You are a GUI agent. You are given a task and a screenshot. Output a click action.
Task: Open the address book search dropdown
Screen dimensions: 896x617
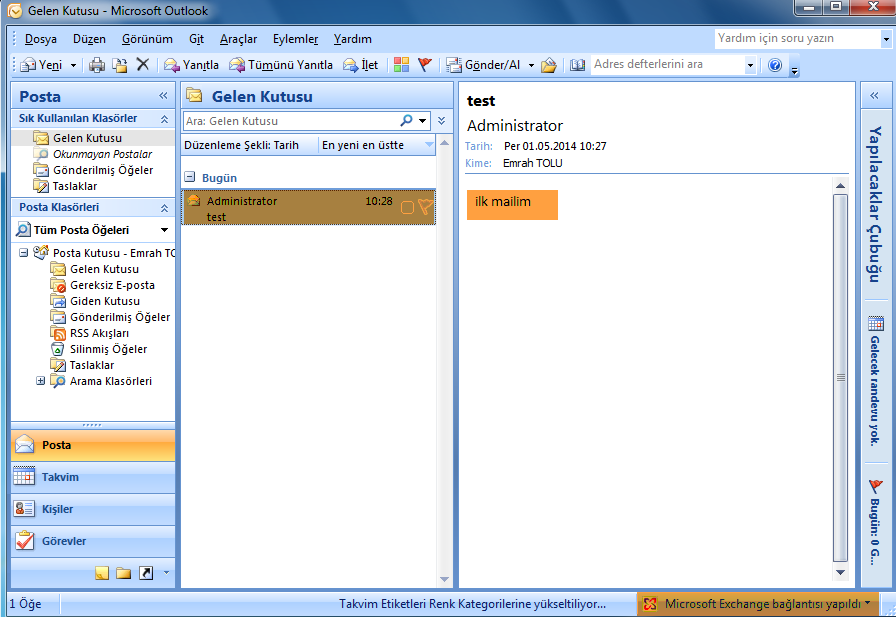[x=750, y=65]
